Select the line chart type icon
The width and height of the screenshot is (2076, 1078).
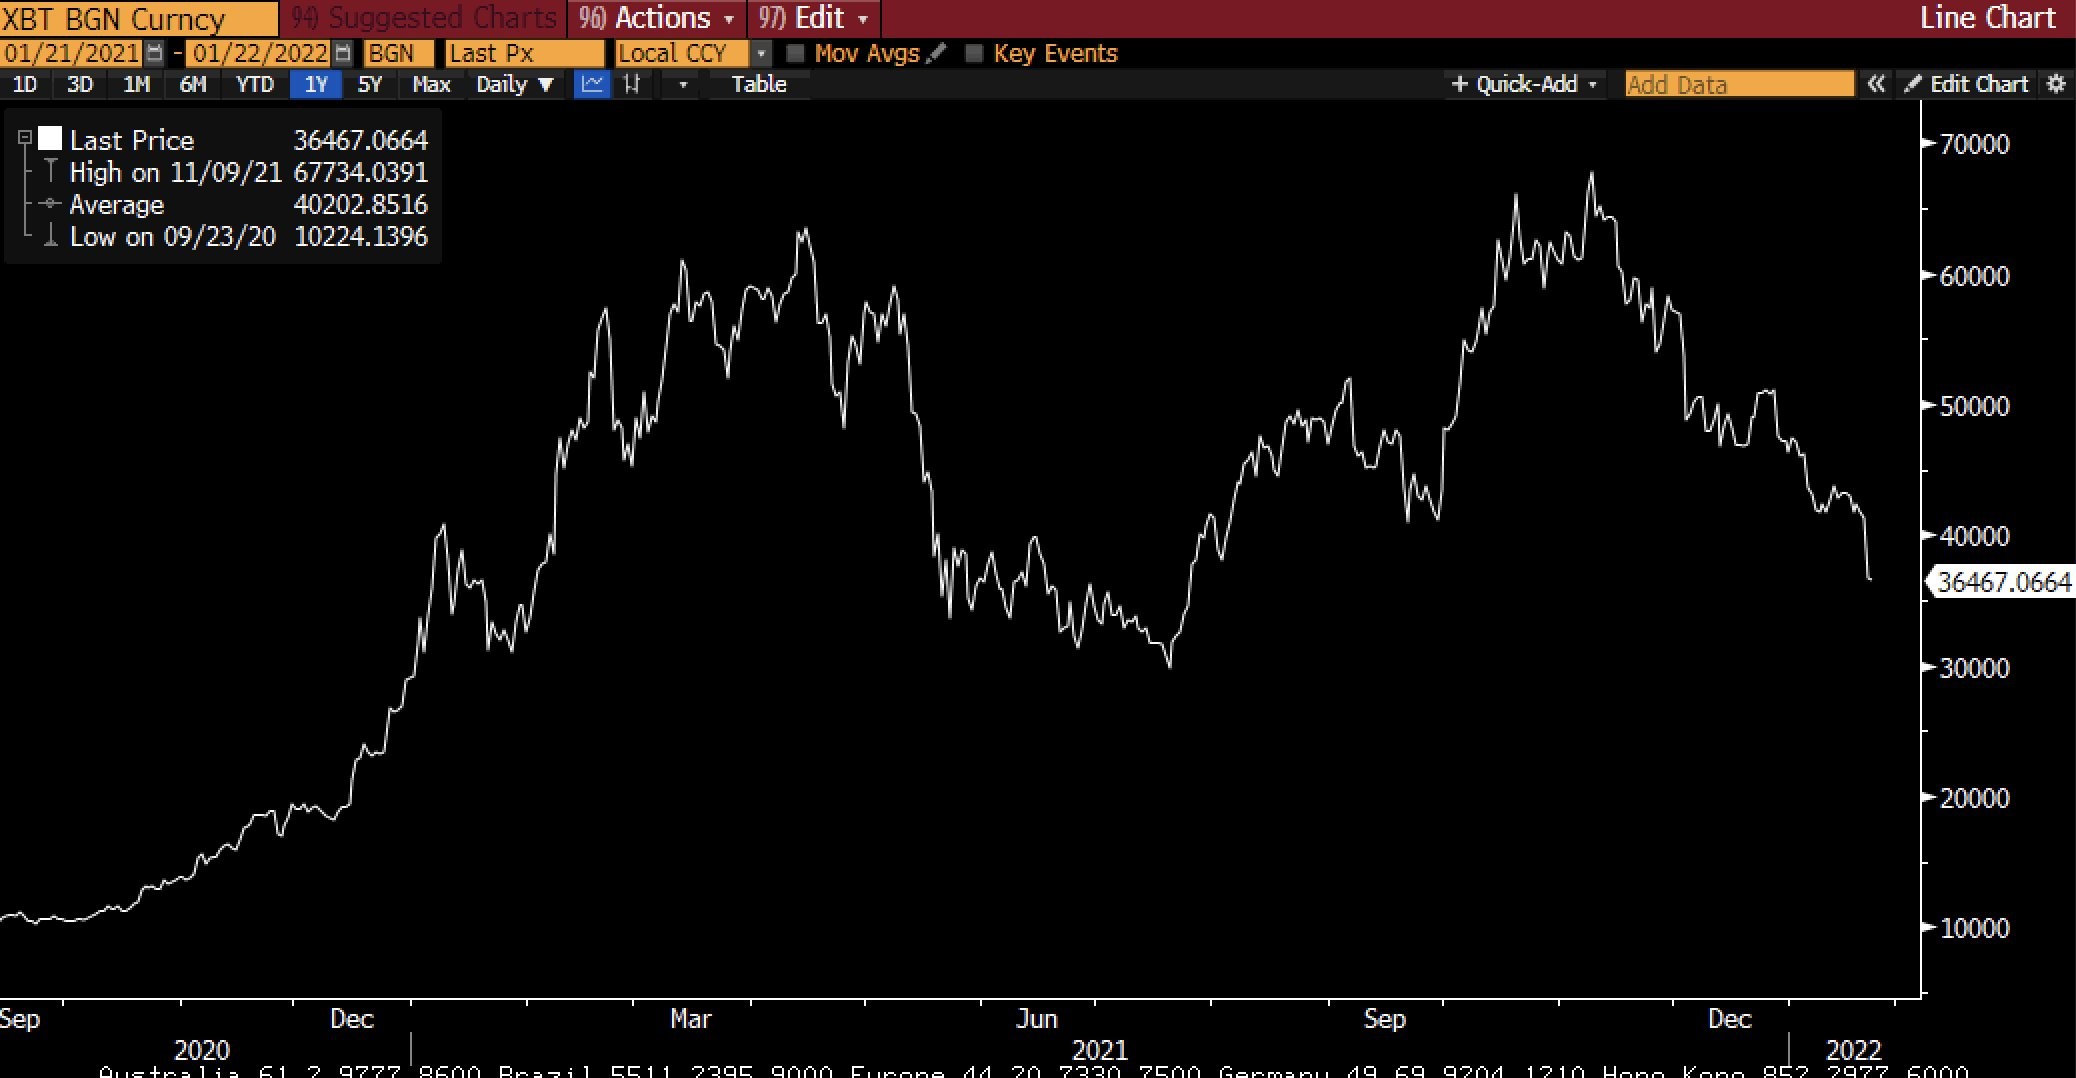(592, 84)
